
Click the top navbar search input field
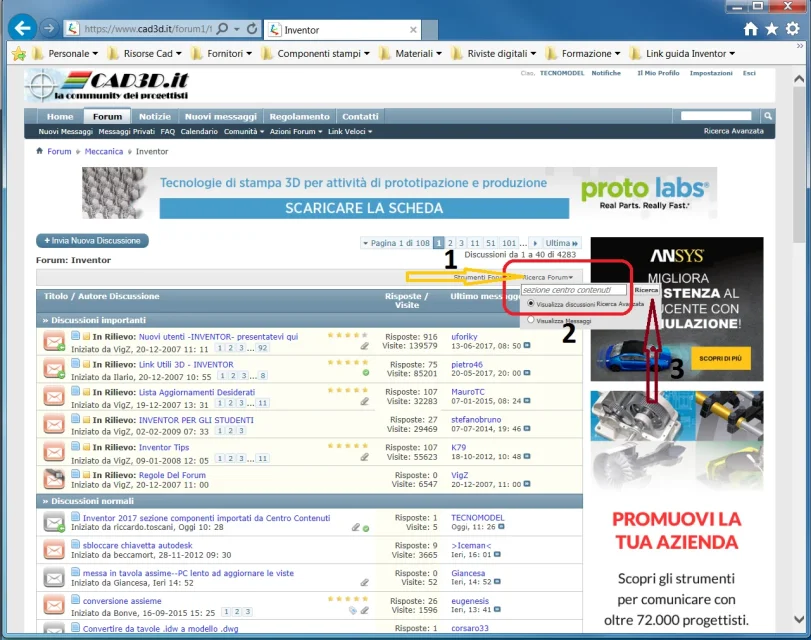click(x=716, y=116)
